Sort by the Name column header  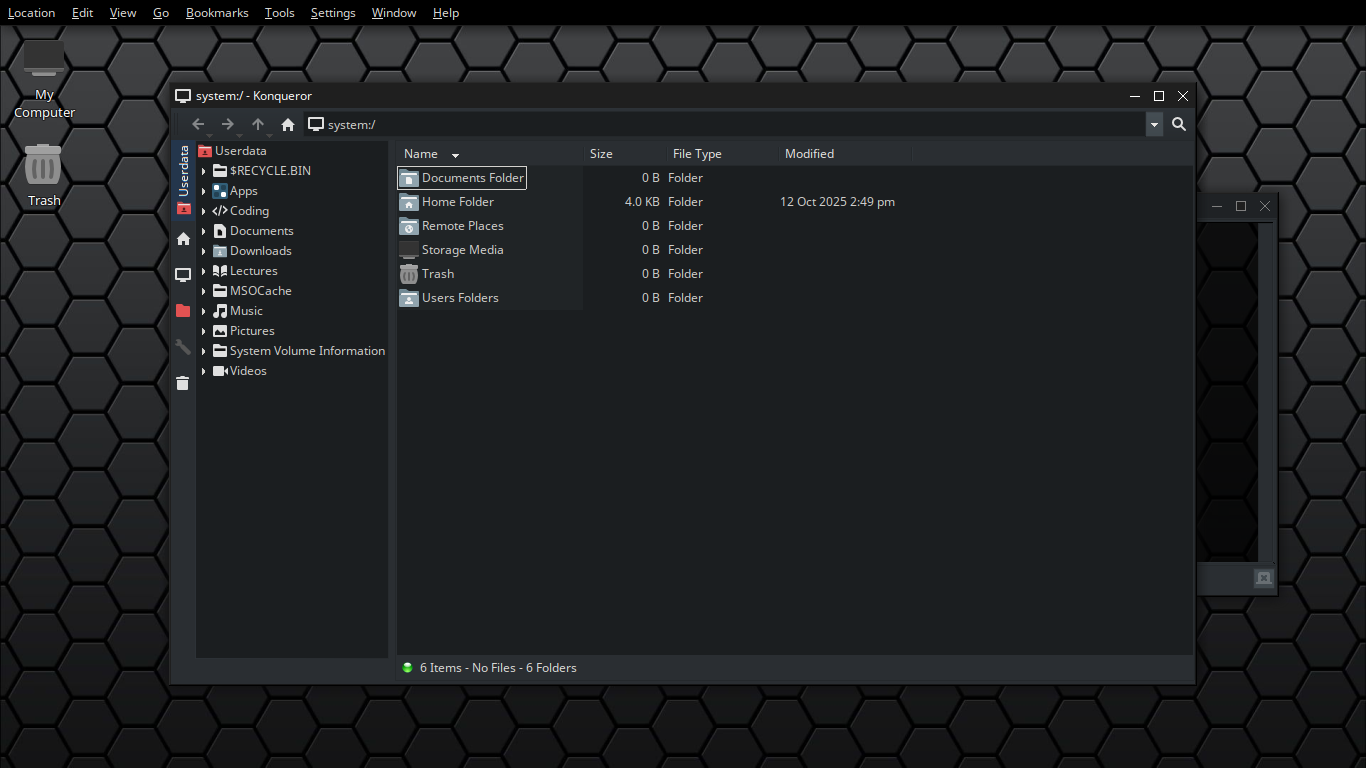pyautogui.click(x=490, y=154)
